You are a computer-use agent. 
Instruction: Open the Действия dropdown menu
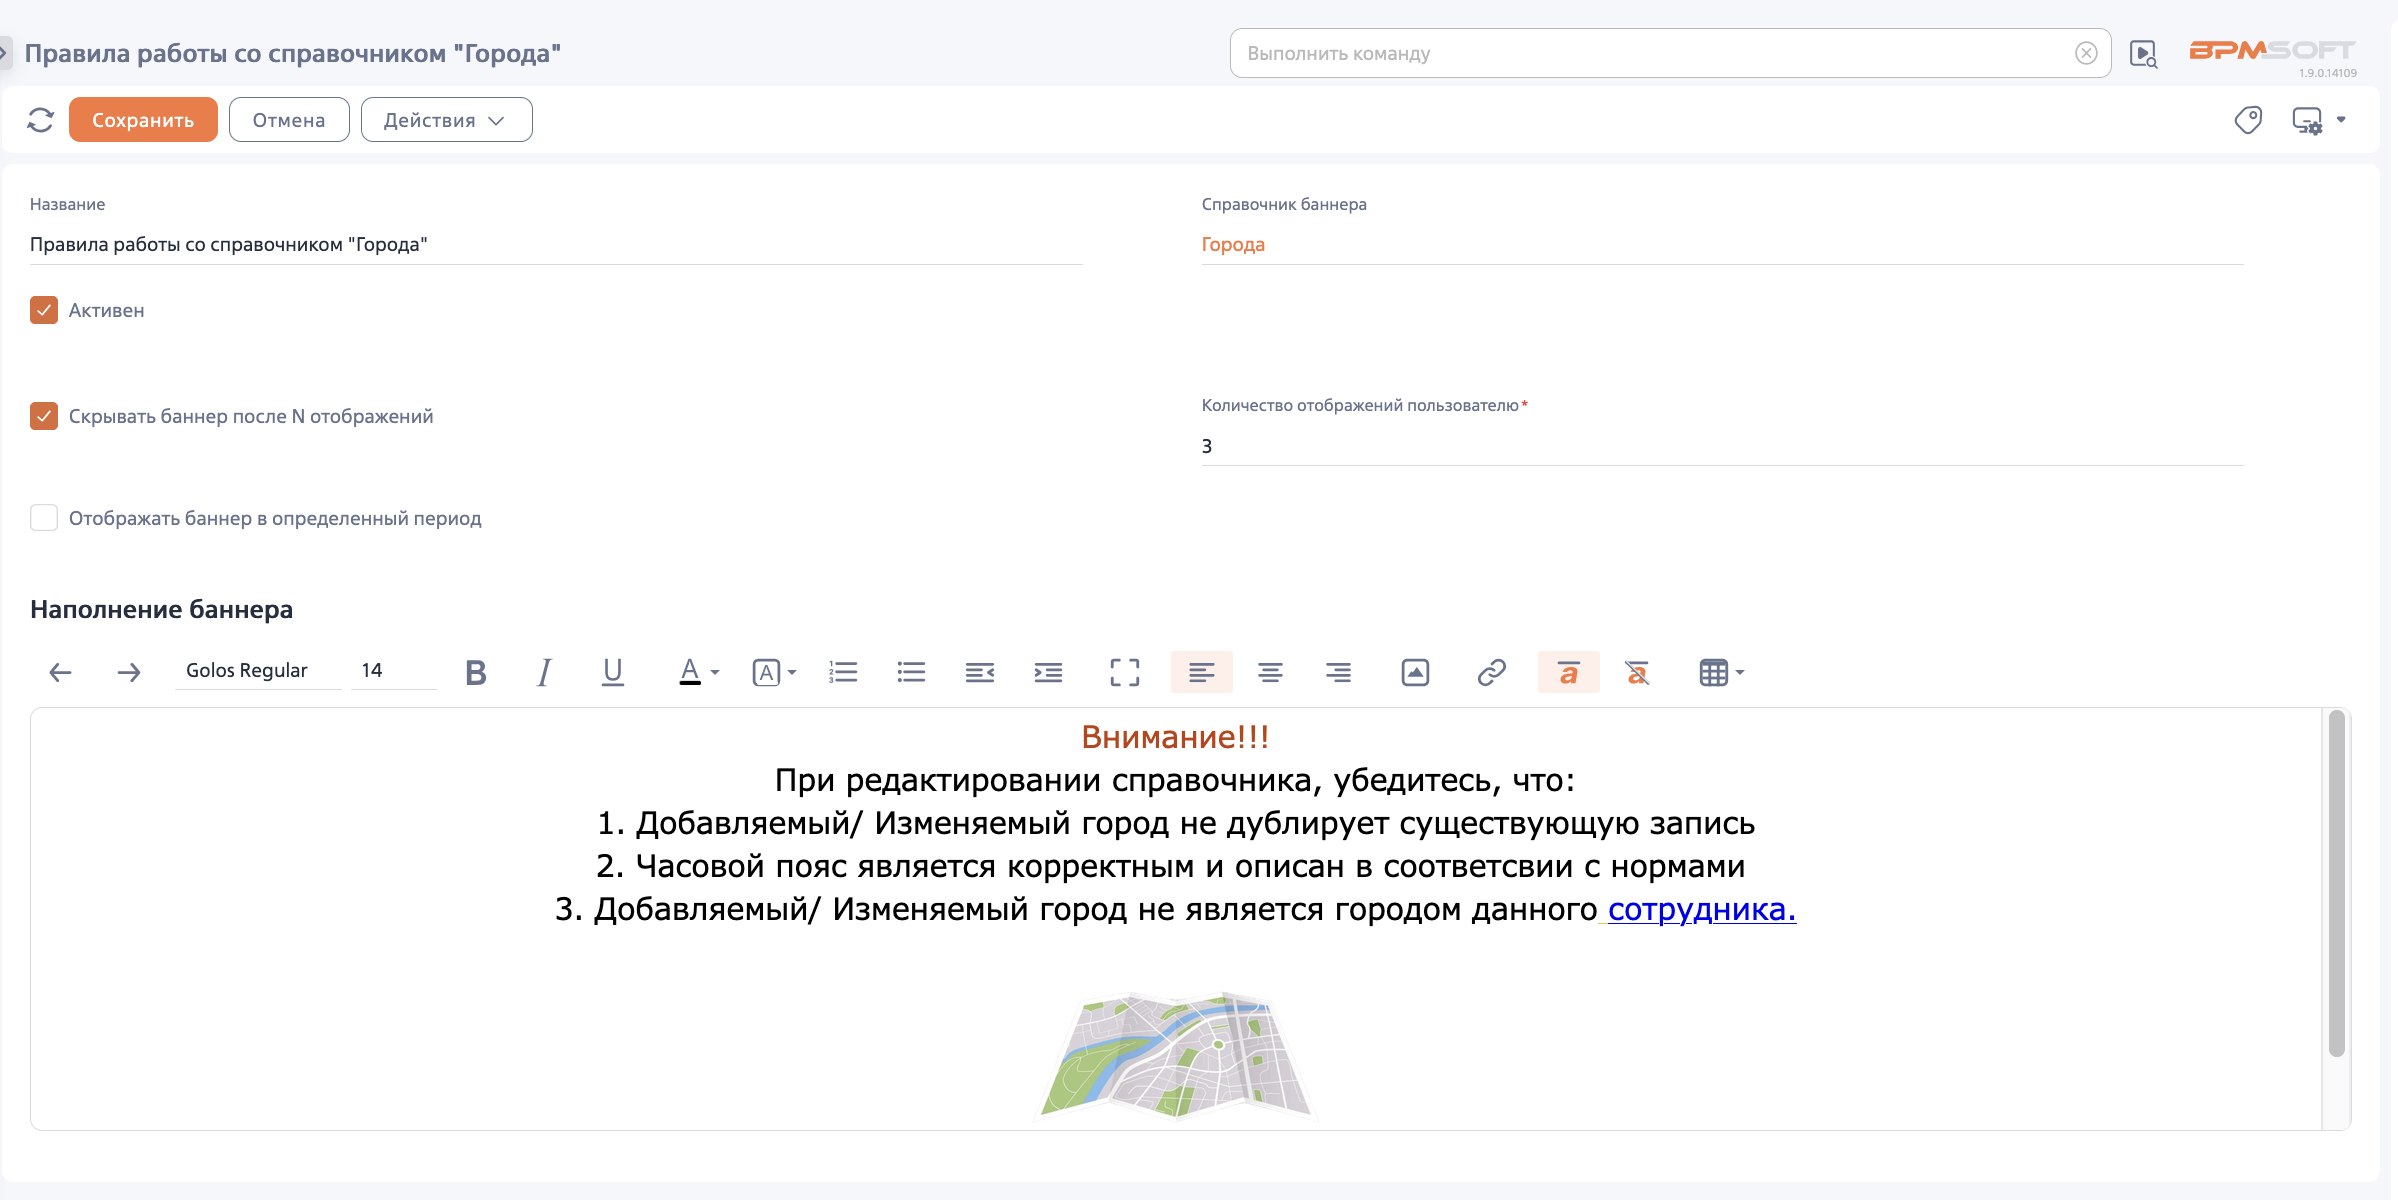[446, 120]
